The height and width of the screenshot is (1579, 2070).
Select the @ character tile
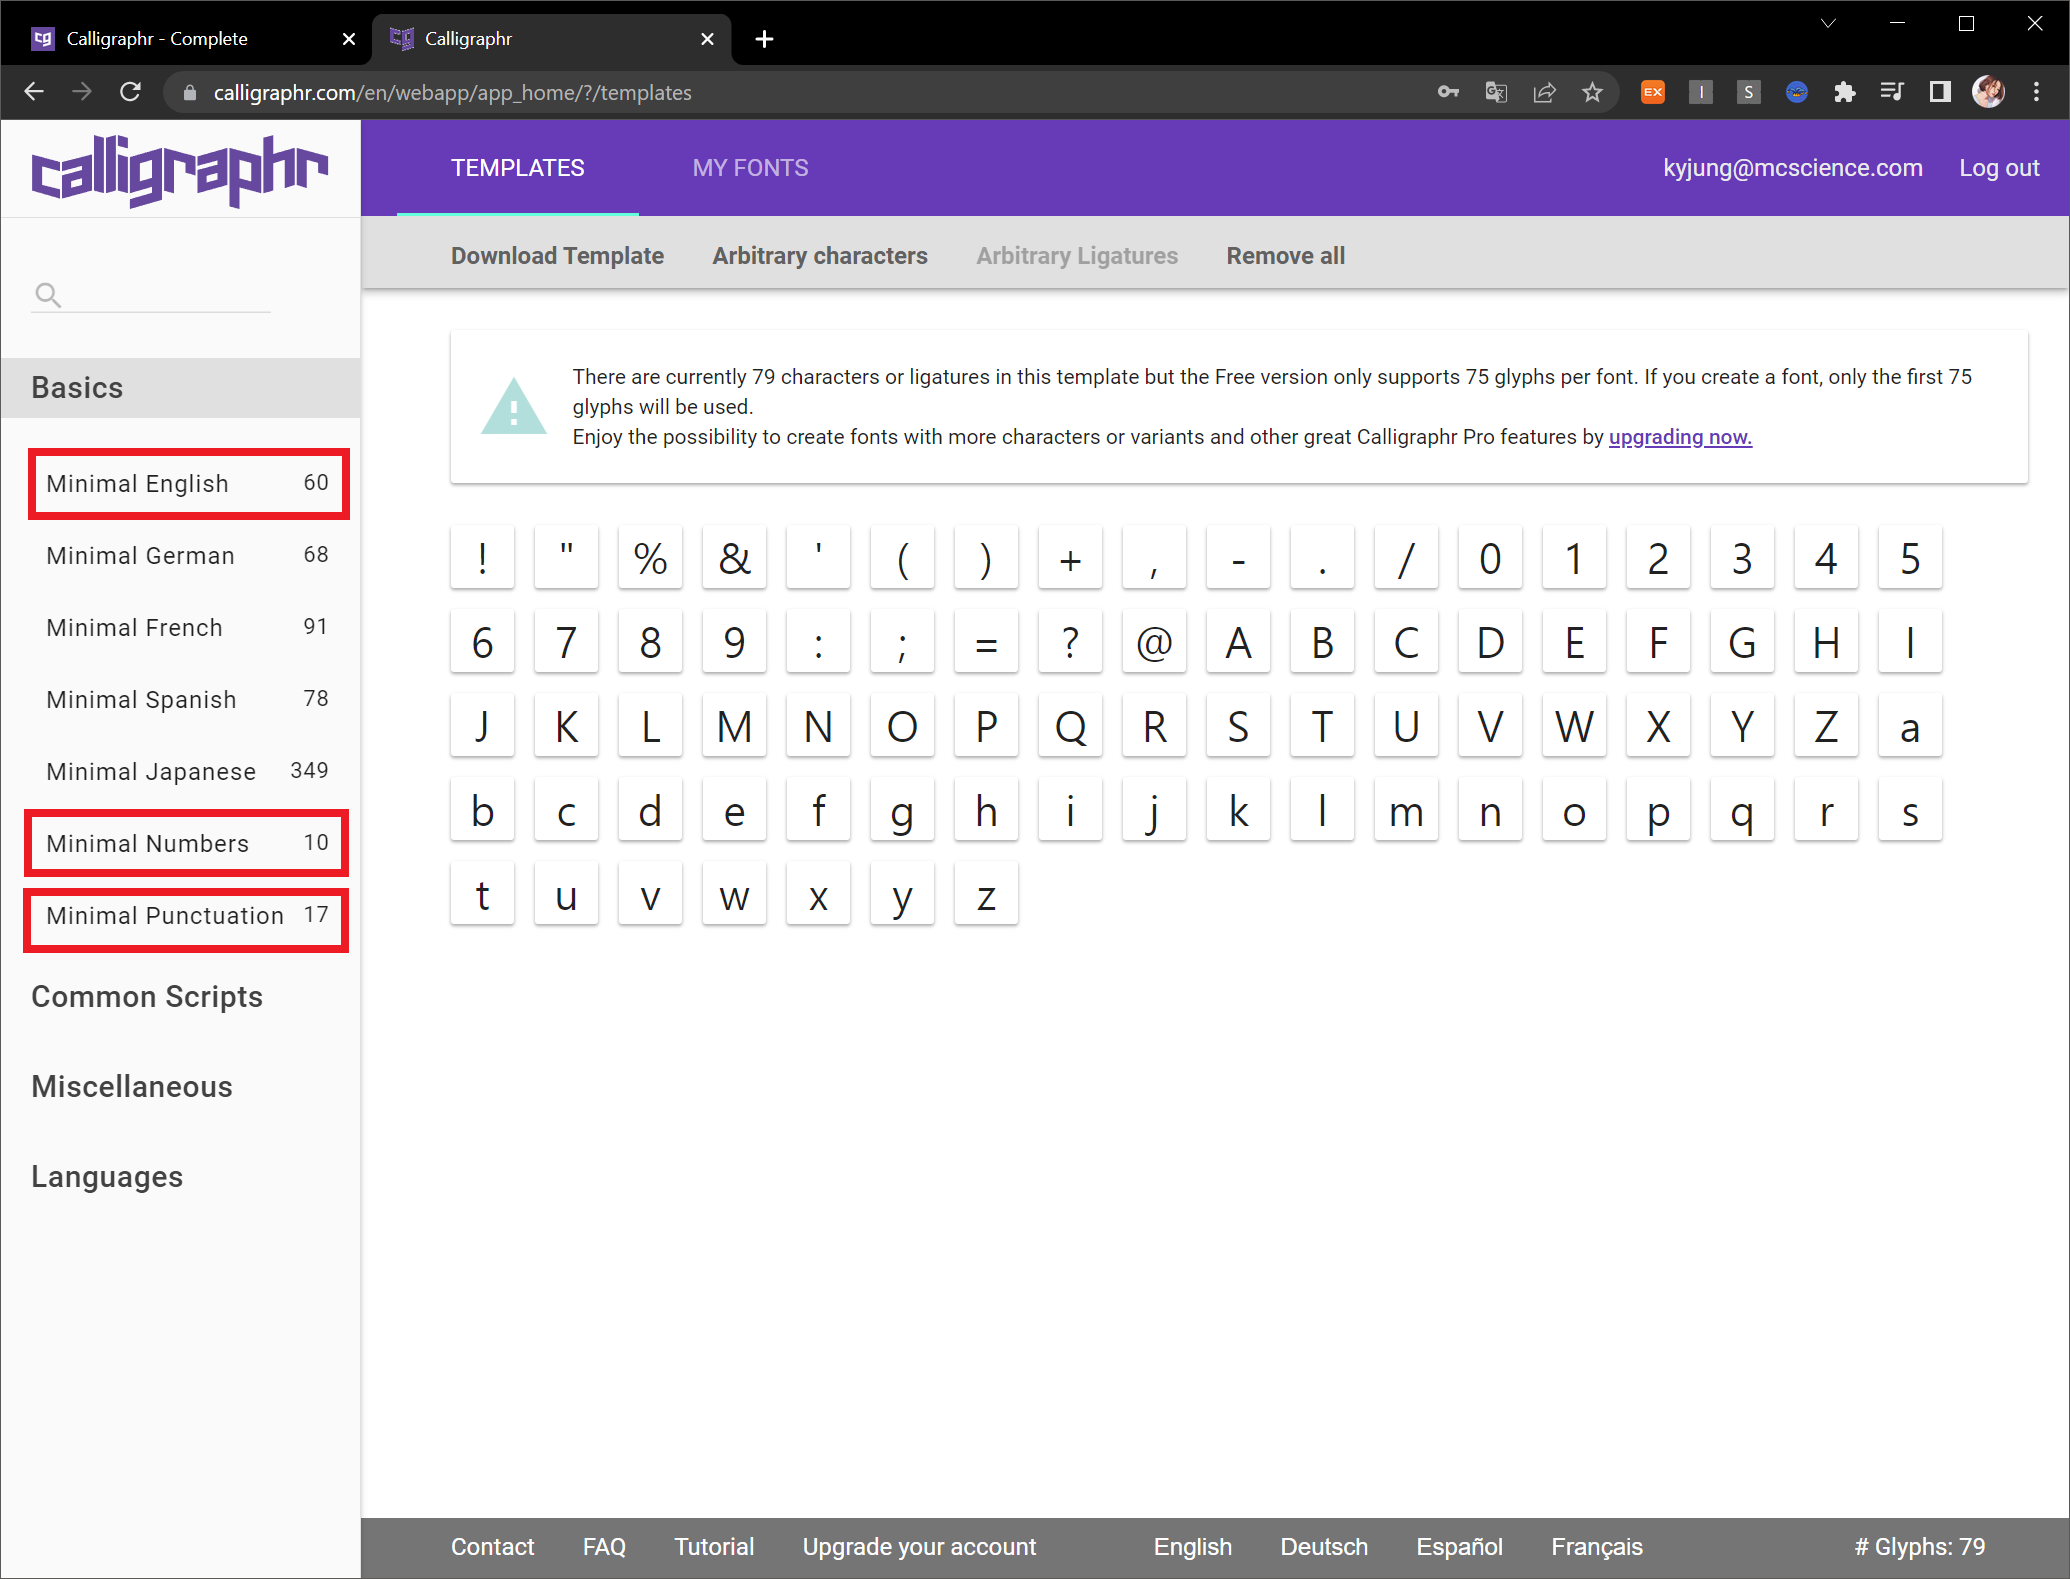1154,642
